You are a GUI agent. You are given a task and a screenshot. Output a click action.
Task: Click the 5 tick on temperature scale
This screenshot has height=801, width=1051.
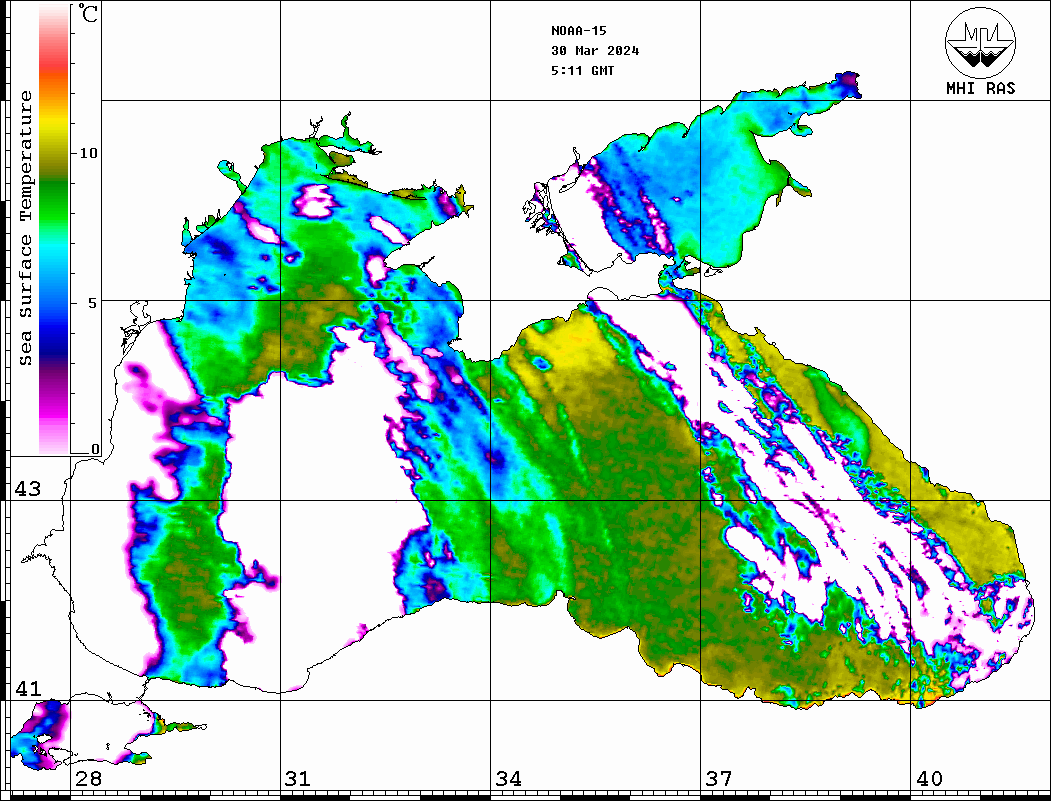(x=92, y=303)
